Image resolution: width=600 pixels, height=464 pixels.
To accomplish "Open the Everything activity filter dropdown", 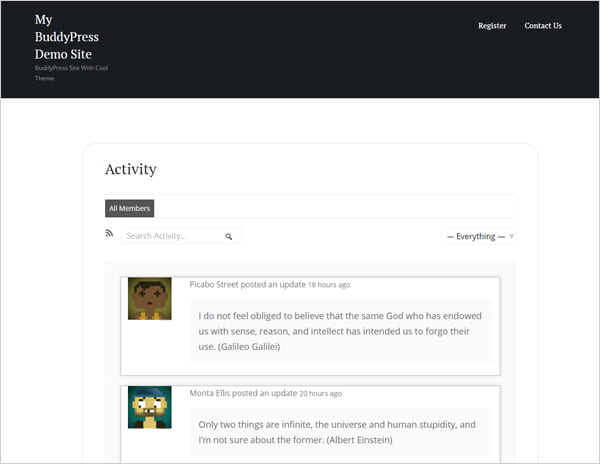I will [476, 236].
